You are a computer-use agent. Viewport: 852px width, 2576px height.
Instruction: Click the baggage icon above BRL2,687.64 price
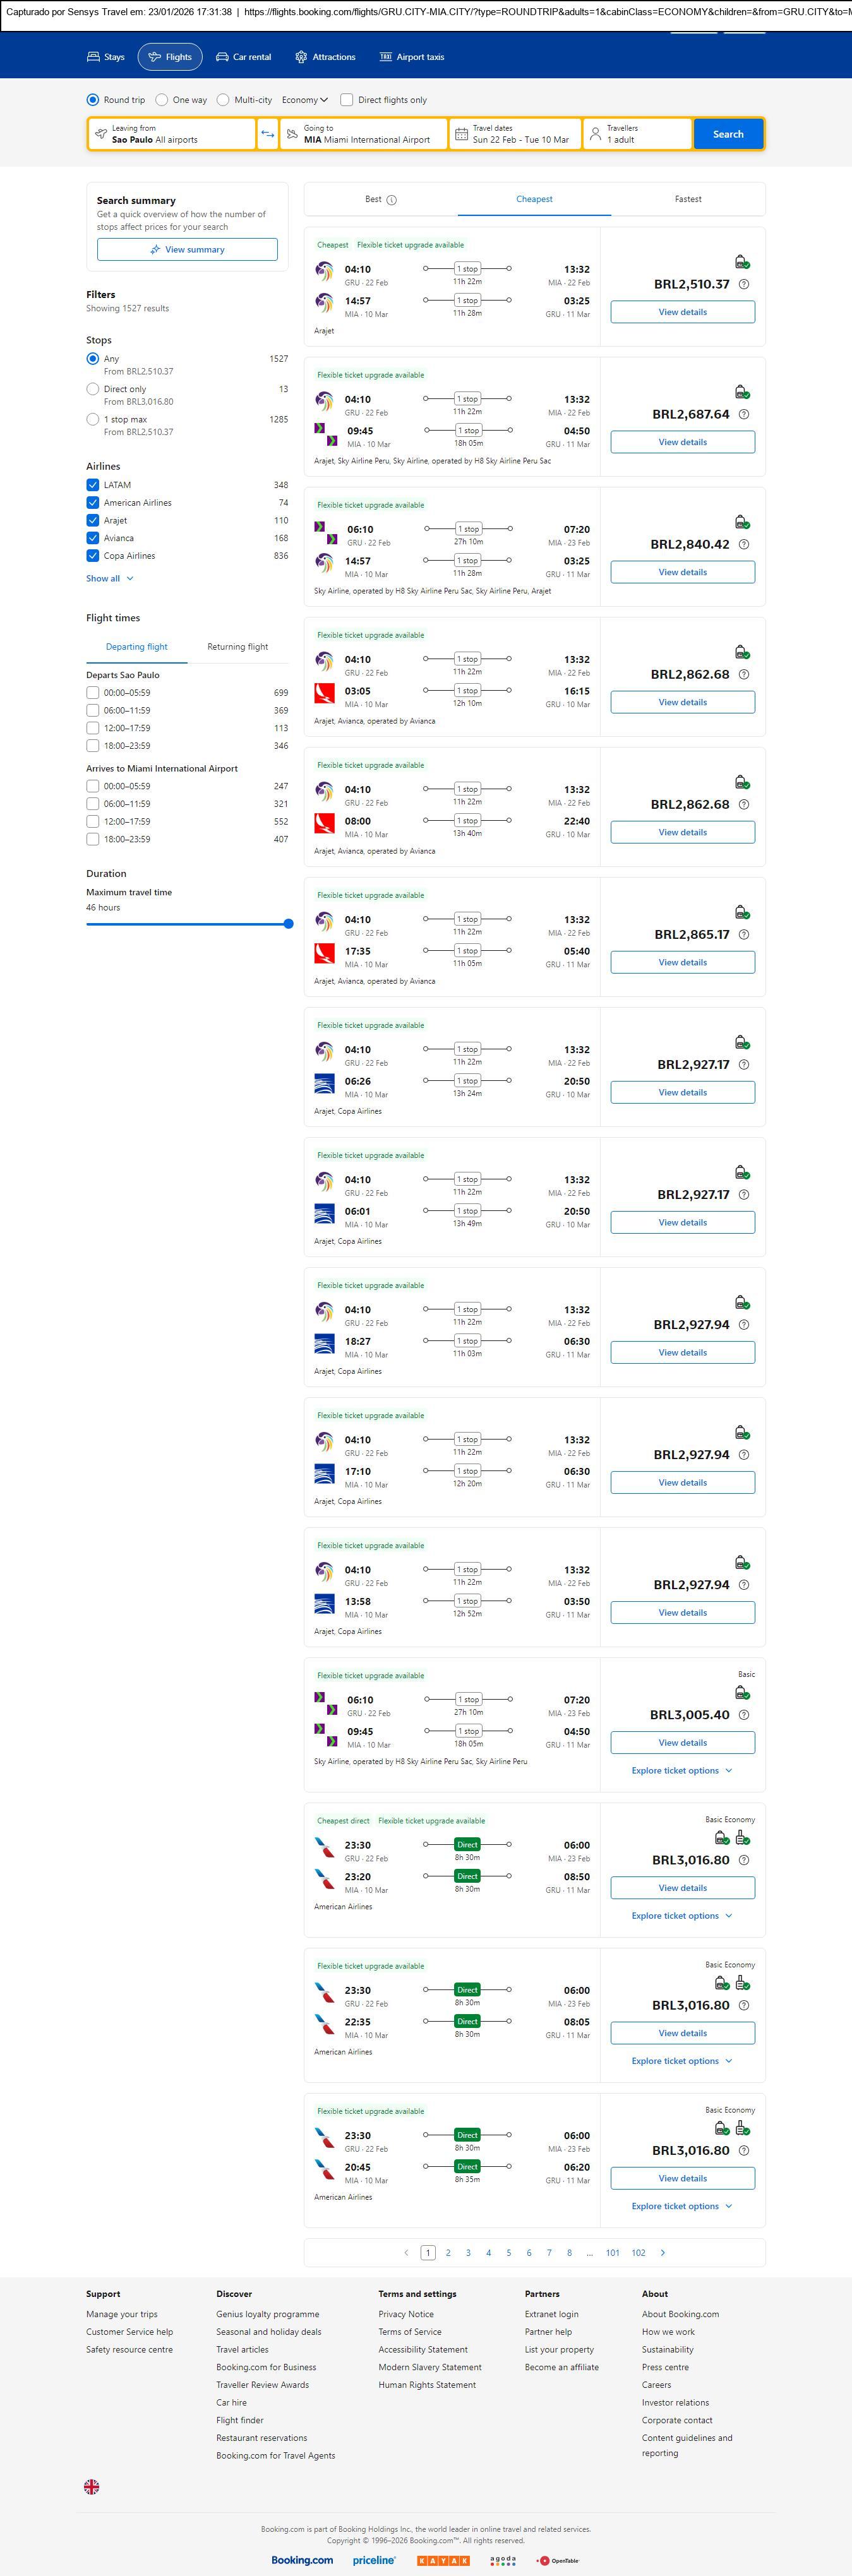742,392
